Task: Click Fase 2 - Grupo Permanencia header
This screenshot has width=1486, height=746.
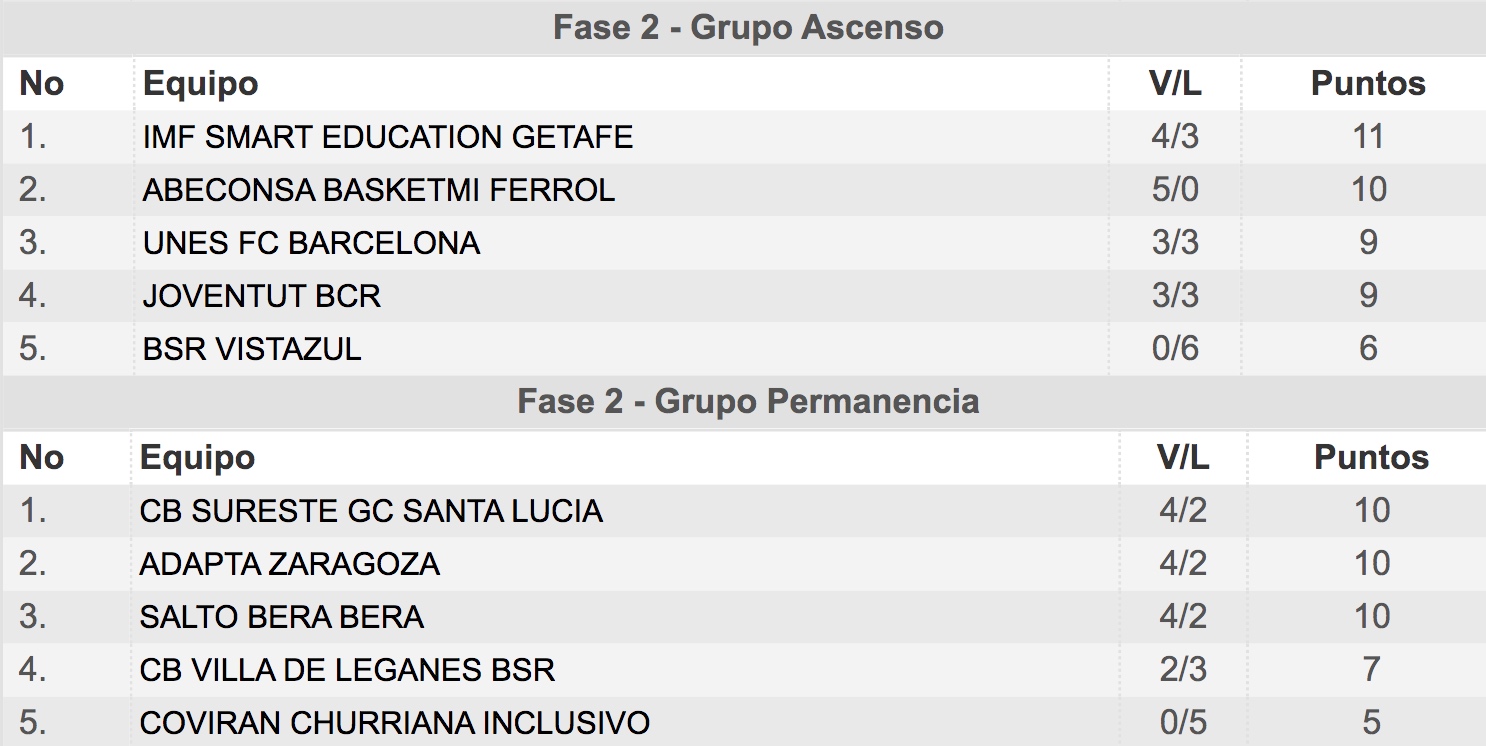Action: [748, 402]
